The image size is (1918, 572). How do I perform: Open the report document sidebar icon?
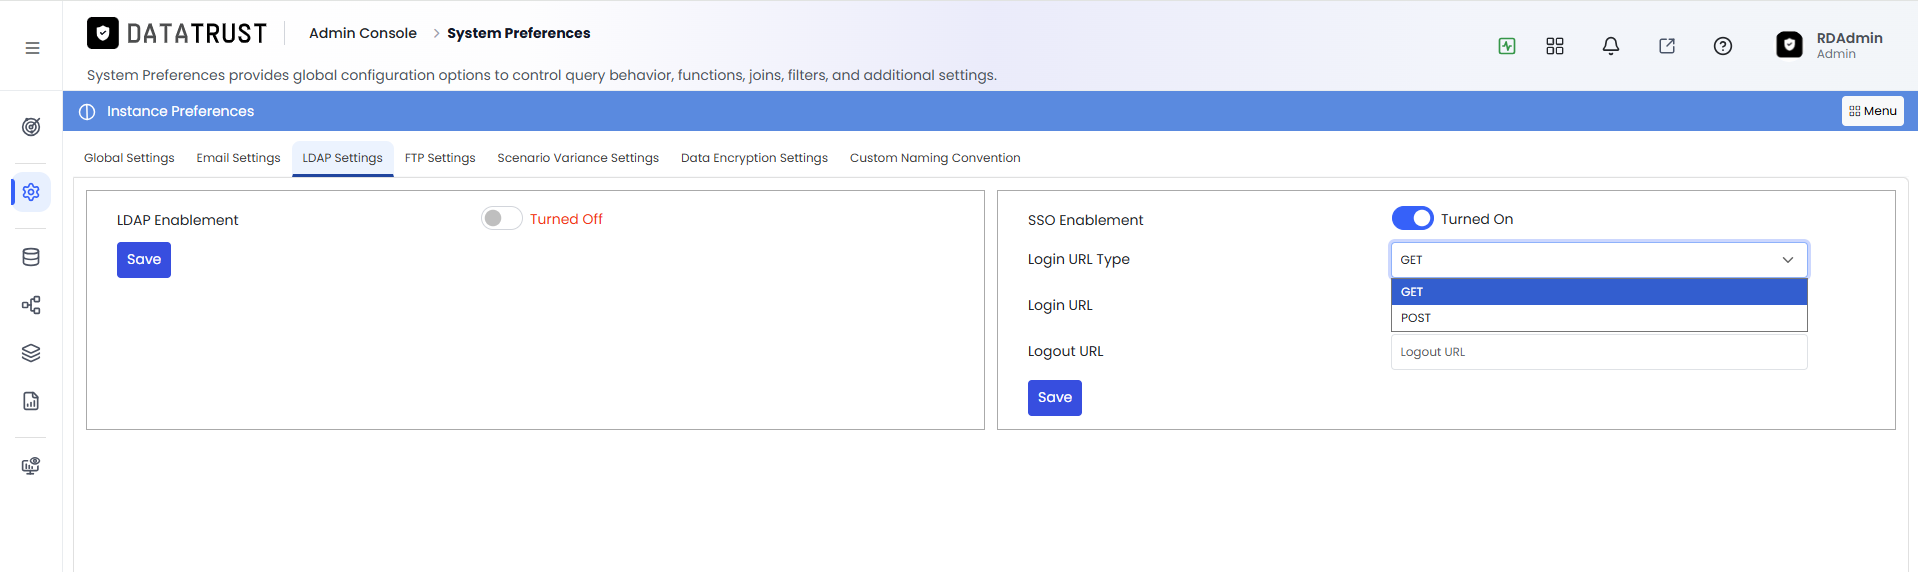(31, 401)
